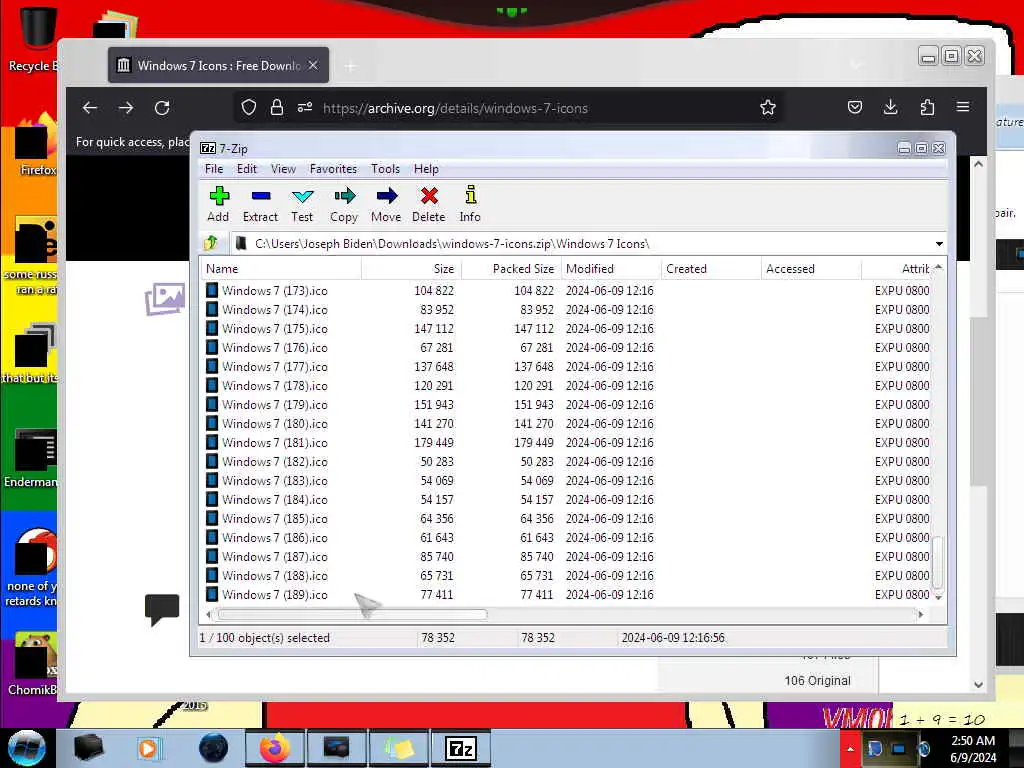1024x768 pixels.
Task: Click the Delete toolbar icon
Action: pos(428,204)
